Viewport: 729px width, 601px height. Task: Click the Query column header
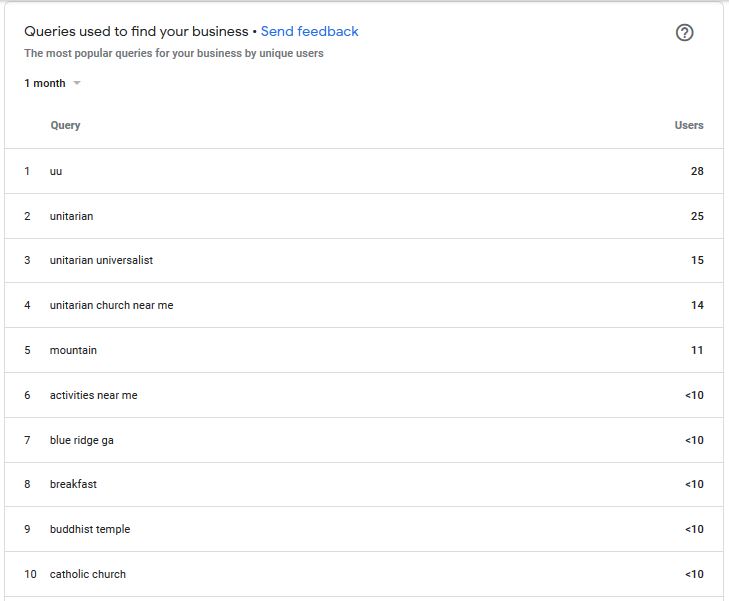pos(65,125)
